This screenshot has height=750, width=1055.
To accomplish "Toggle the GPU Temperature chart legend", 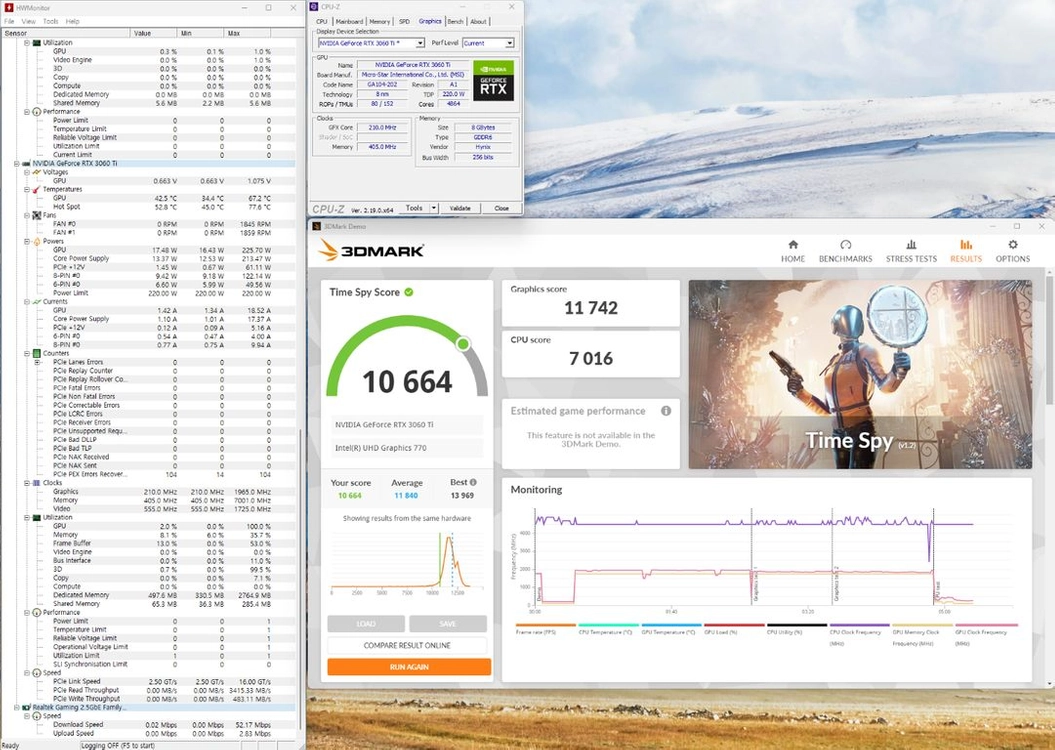I will click(671, 629).
